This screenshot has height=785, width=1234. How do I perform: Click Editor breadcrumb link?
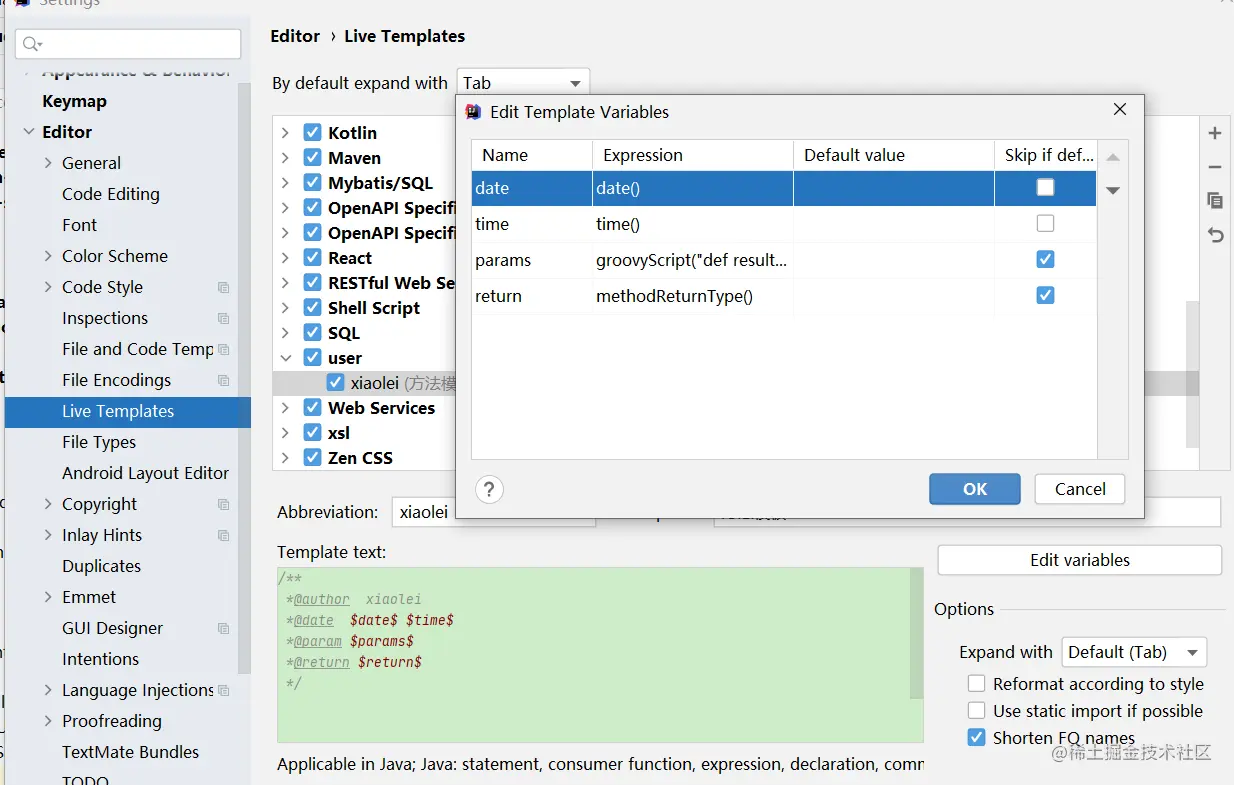pos(295,36)
